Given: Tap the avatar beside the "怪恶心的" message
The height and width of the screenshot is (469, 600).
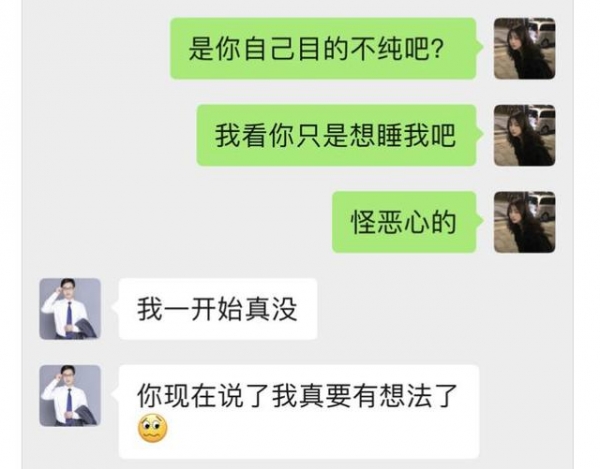Looking at the screenshot, I should pyautogui.click(x=524, y=222).
